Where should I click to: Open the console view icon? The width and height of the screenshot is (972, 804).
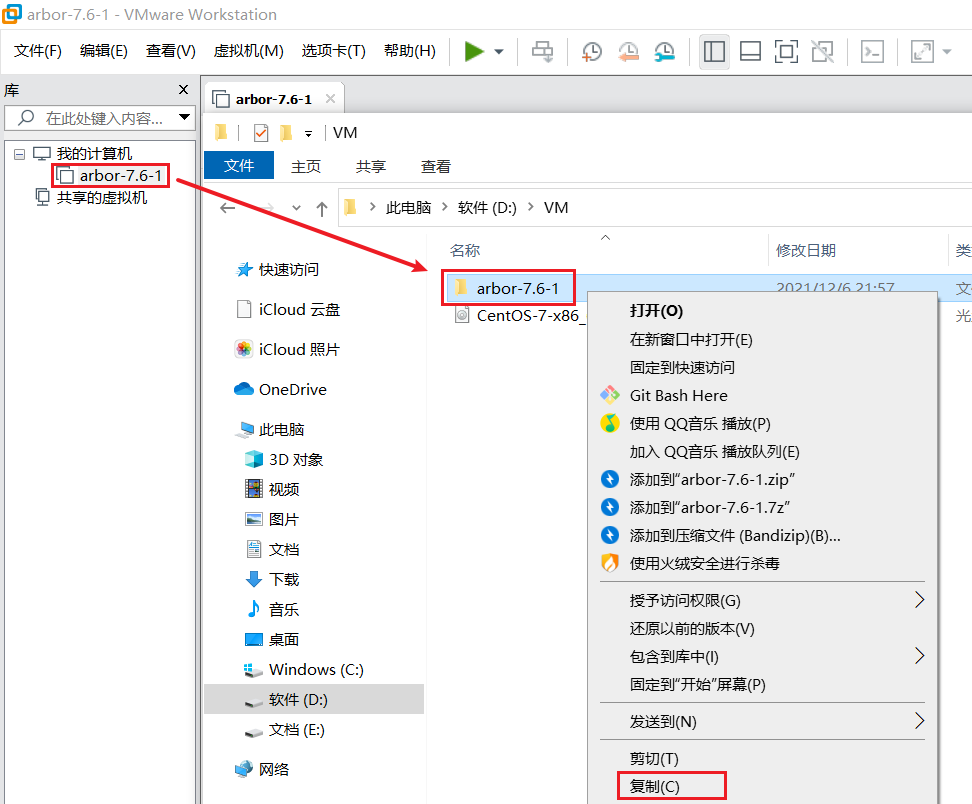click(872, 51)
